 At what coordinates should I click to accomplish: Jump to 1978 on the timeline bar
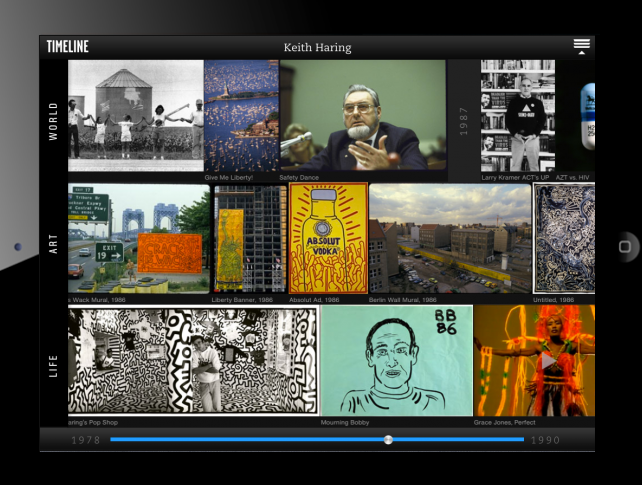(86, 440)
